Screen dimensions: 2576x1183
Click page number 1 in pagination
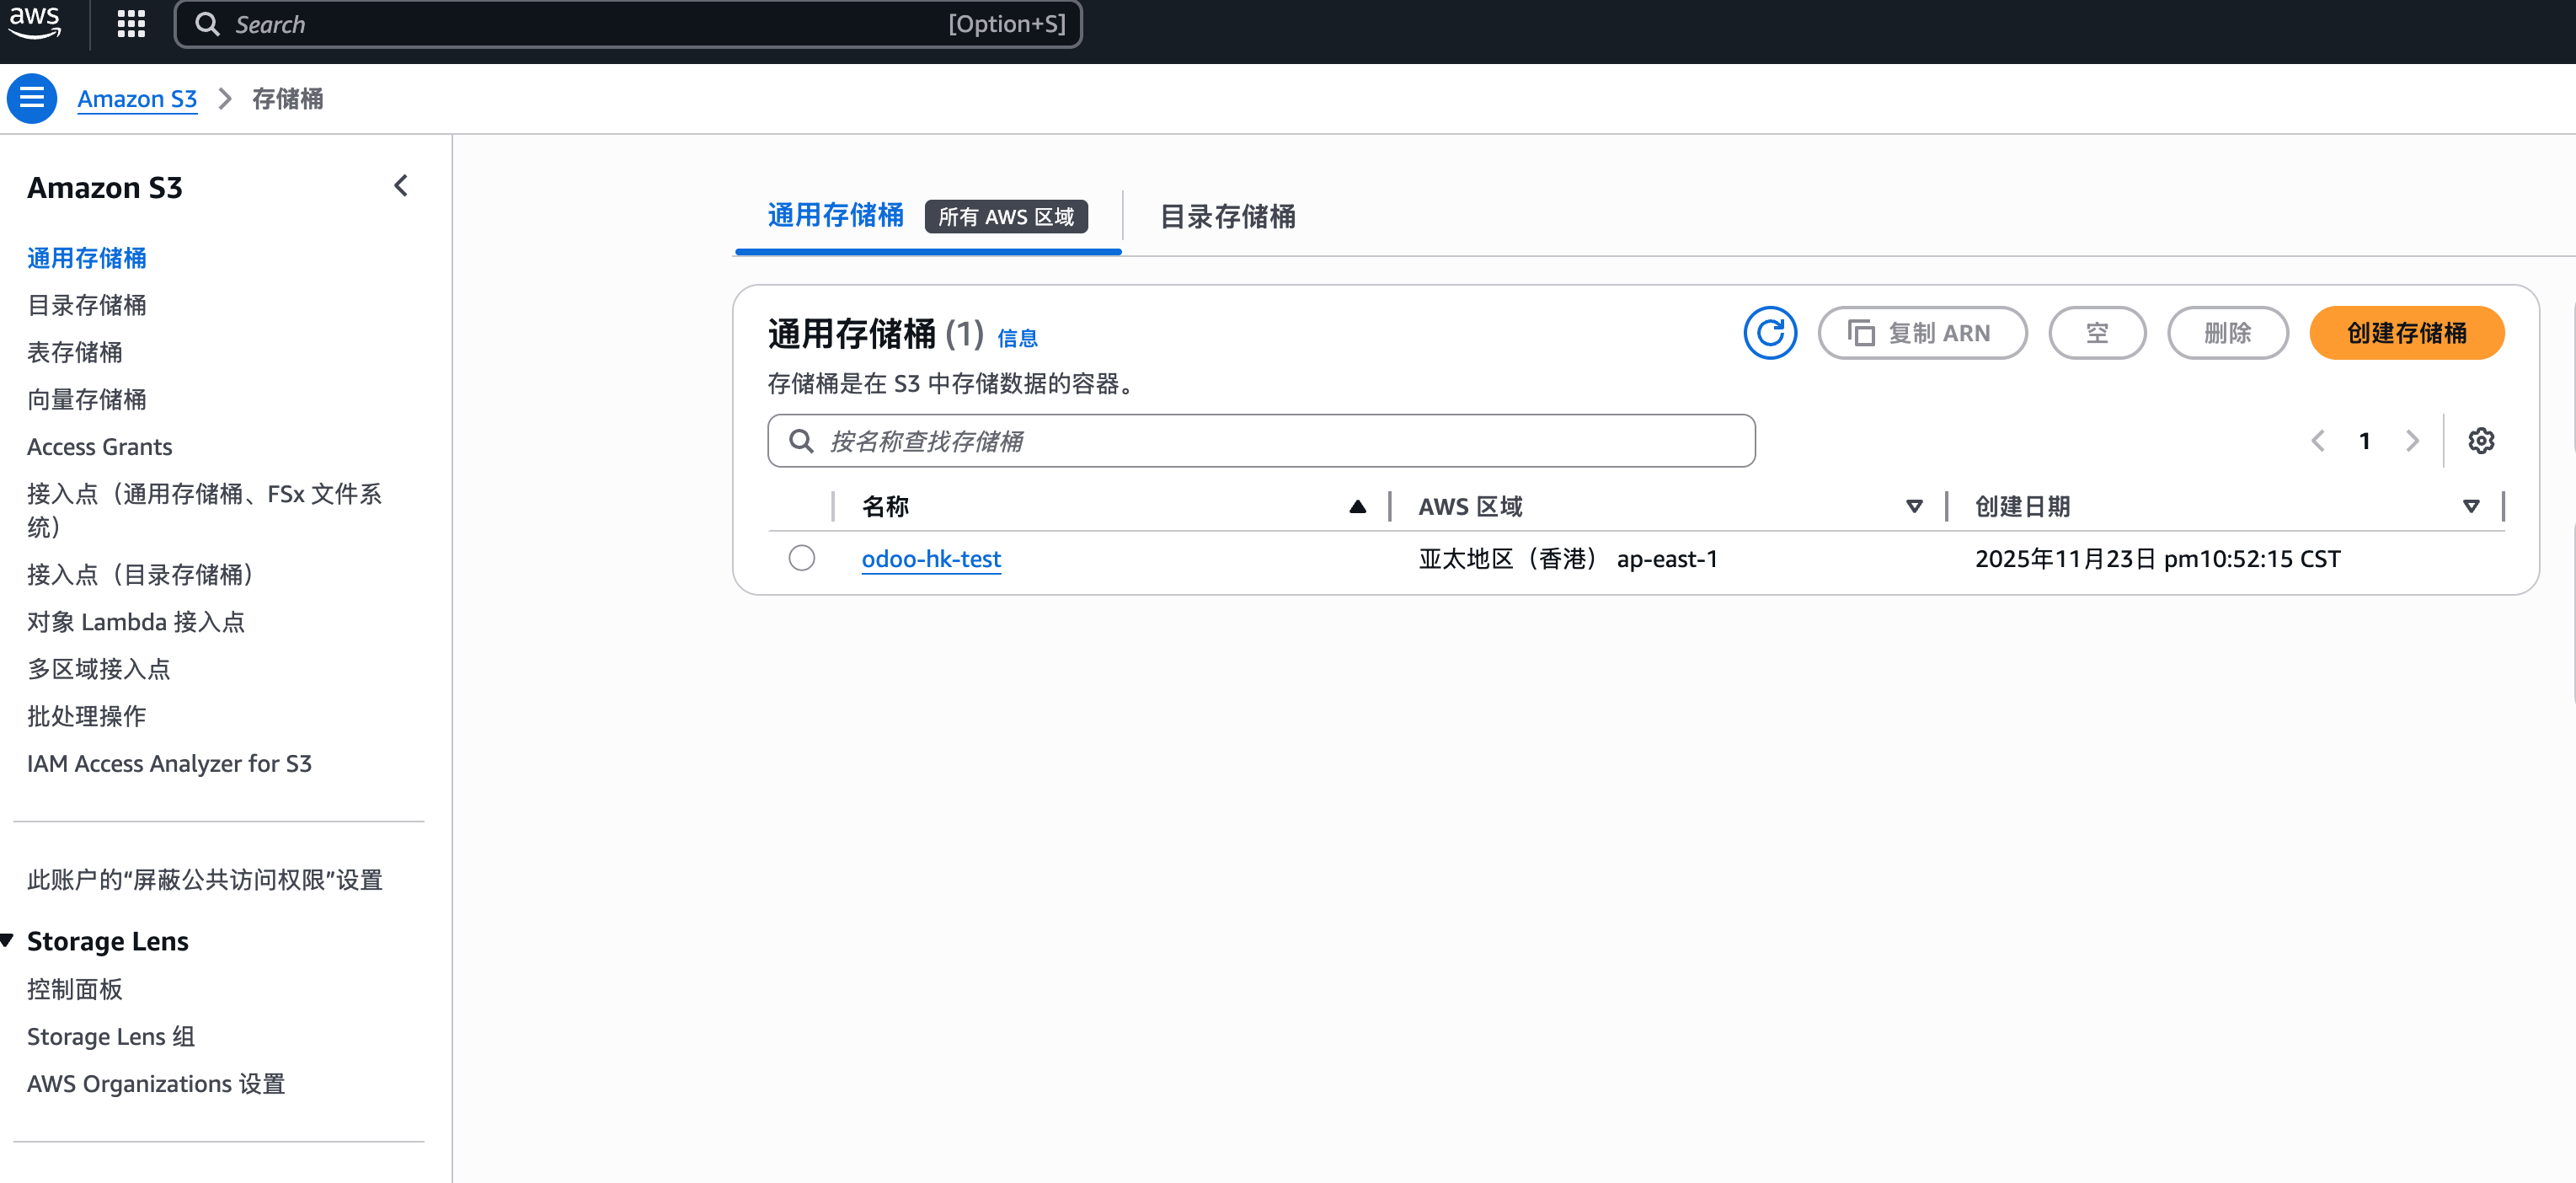click(x=2365, y=441)
